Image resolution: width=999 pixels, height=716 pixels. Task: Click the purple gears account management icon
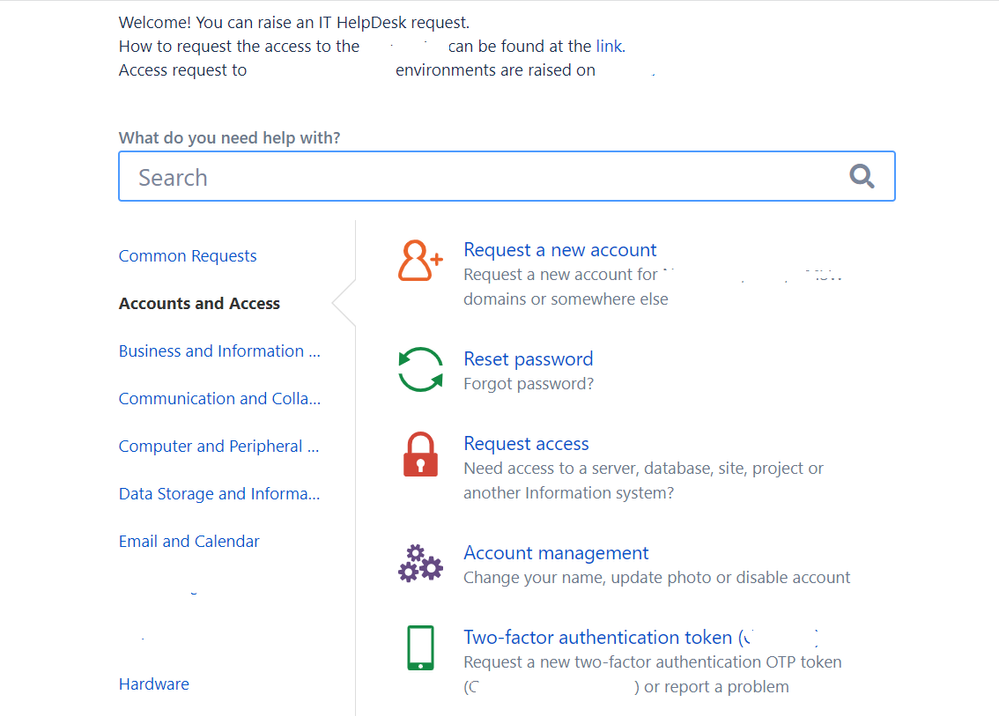(420, 564)
